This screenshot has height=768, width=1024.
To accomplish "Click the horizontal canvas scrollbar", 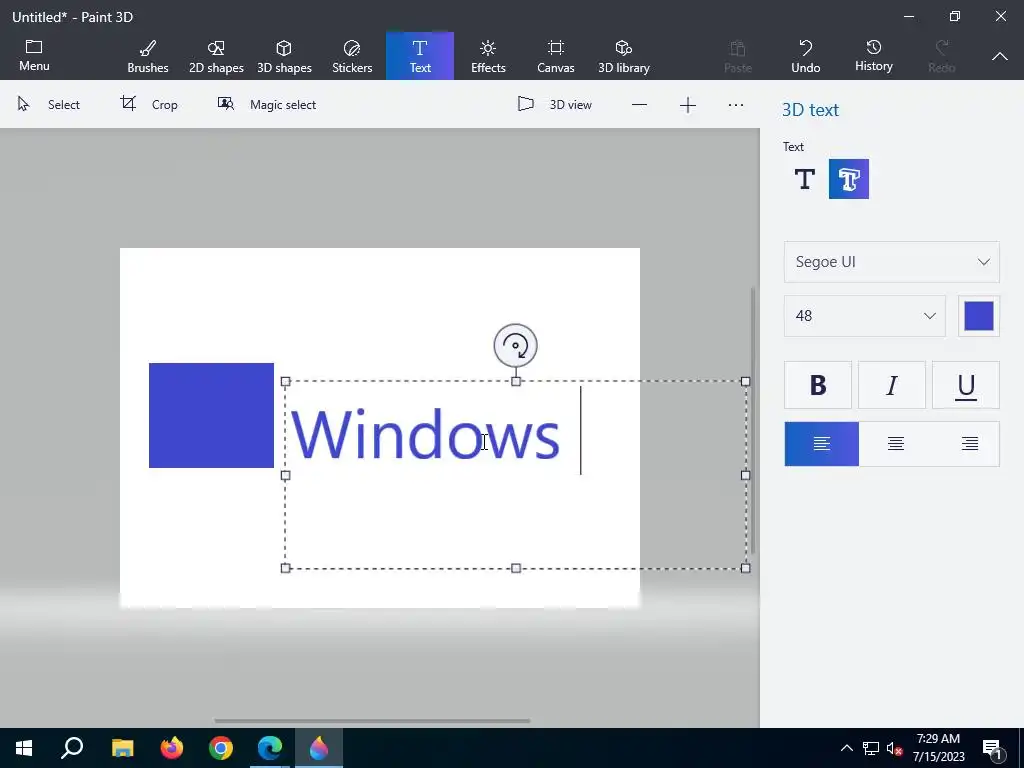I will 372,721.
